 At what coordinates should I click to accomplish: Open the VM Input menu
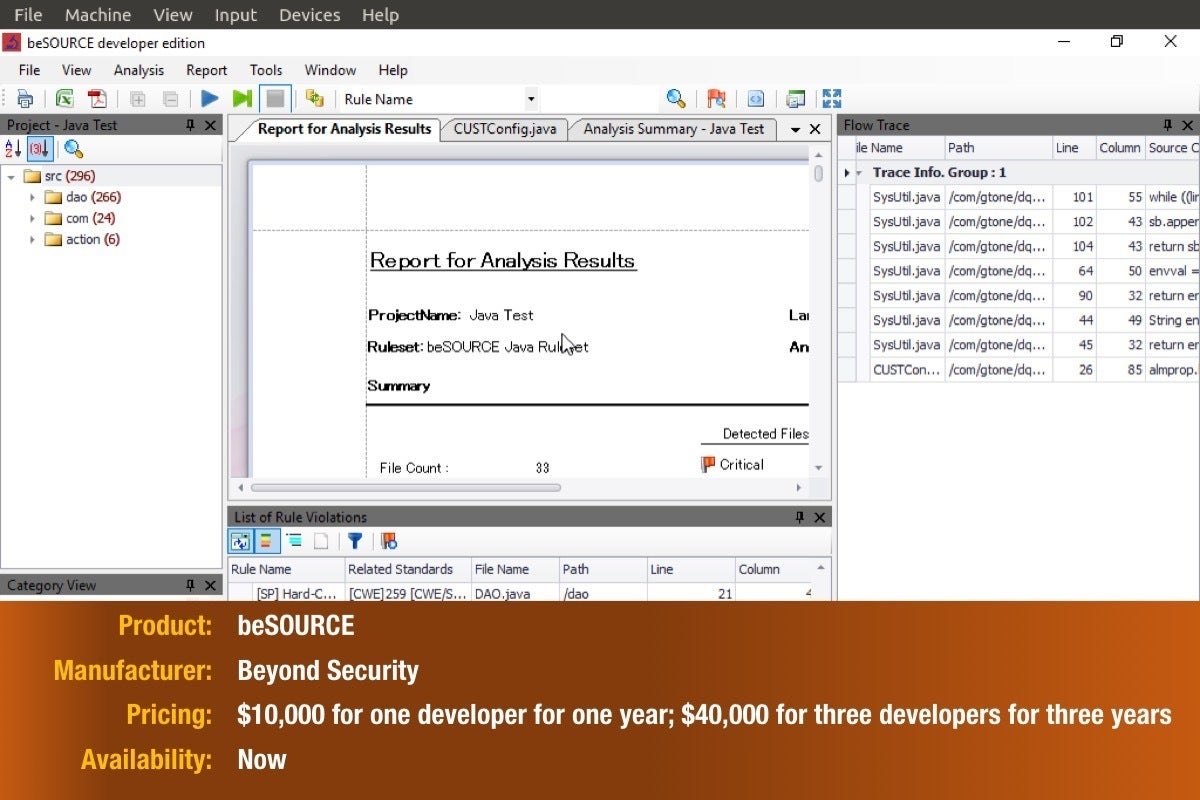[x=235, y=15]
